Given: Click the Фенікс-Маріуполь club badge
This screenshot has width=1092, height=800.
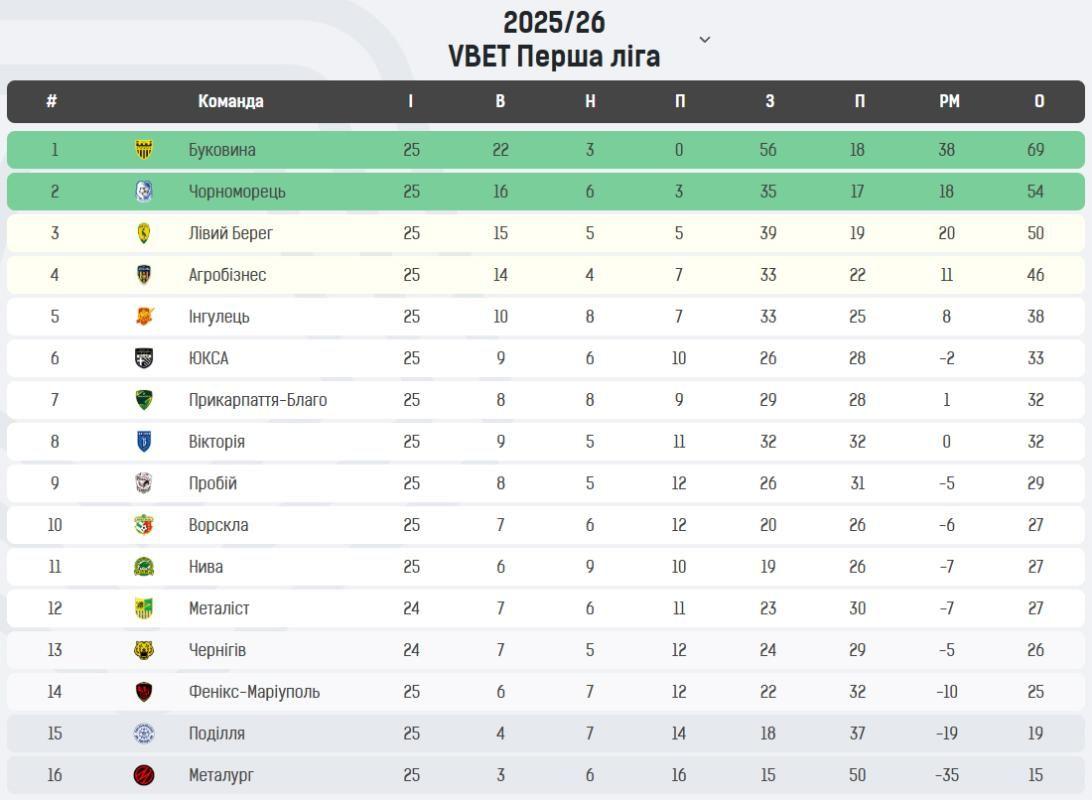Looking at the screenshot, I should tap(144, 692).
